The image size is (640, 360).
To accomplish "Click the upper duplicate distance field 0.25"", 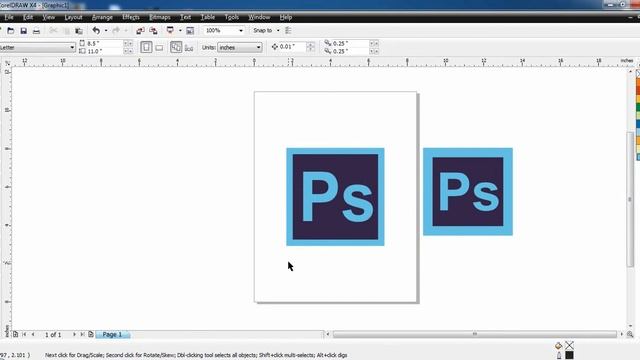I will [351, 43].
